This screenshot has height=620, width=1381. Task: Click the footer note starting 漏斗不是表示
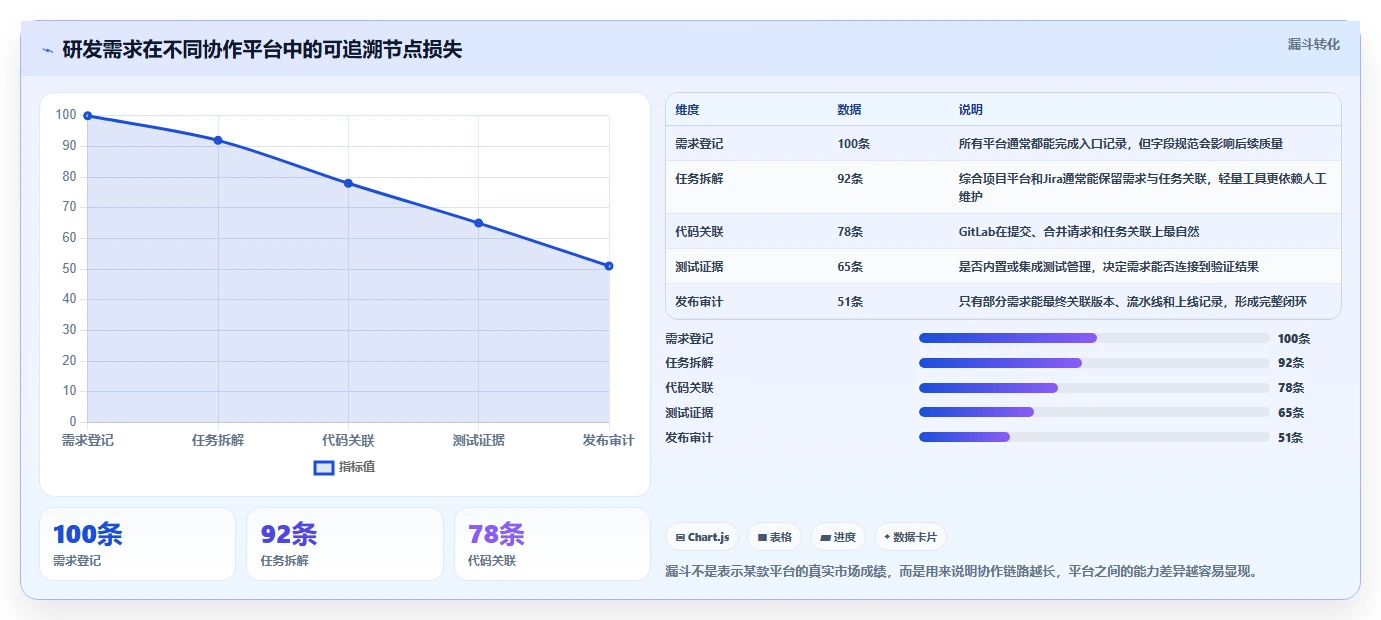[961, 572]
